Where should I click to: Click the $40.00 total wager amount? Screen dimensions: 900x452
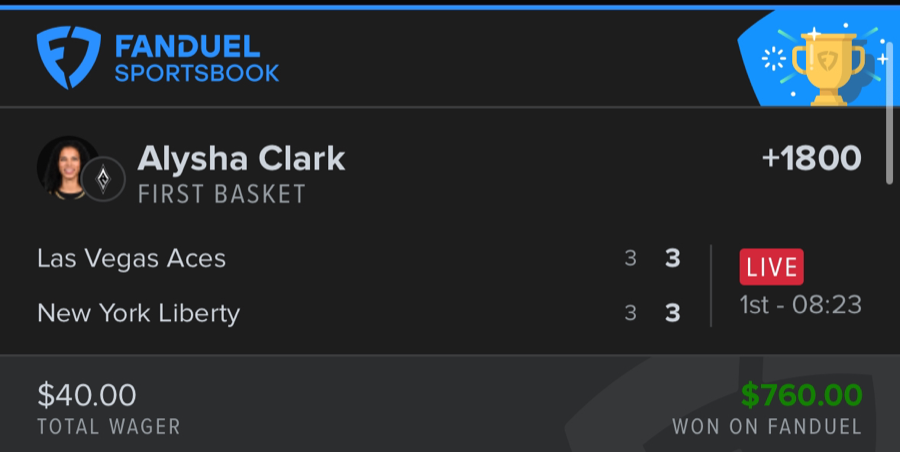click(86, 395)
